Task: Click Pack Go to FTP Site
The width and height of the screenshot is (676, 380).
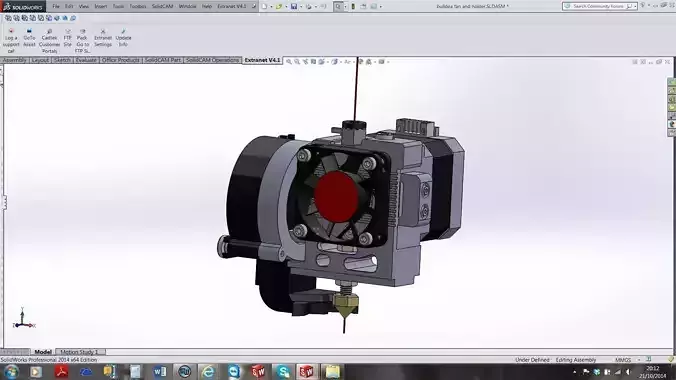Action: tap(82, 41)
